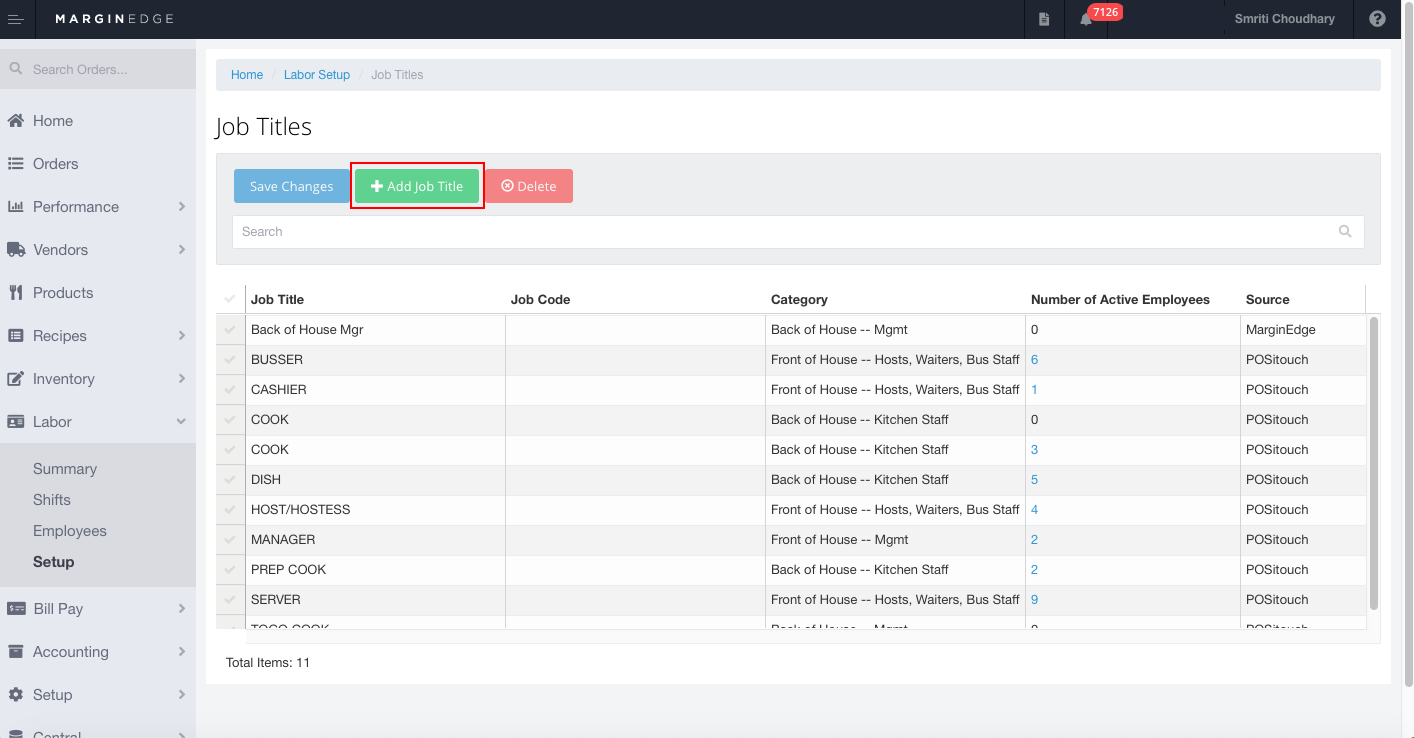The width and height of the screenshot is (1414, 738).
Task: Select the DISH row checkmark
Action: pos(230,479)
